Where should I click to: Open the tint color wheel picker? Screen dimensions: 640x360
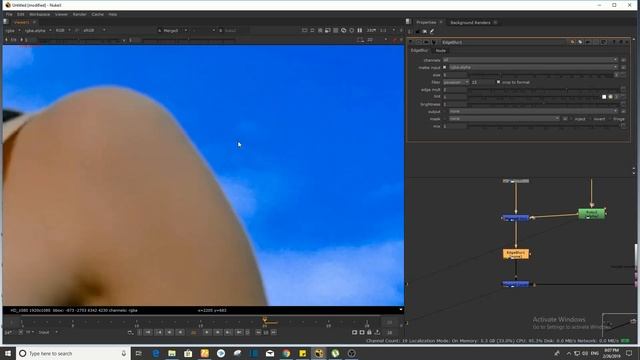(x=611, y=97)
